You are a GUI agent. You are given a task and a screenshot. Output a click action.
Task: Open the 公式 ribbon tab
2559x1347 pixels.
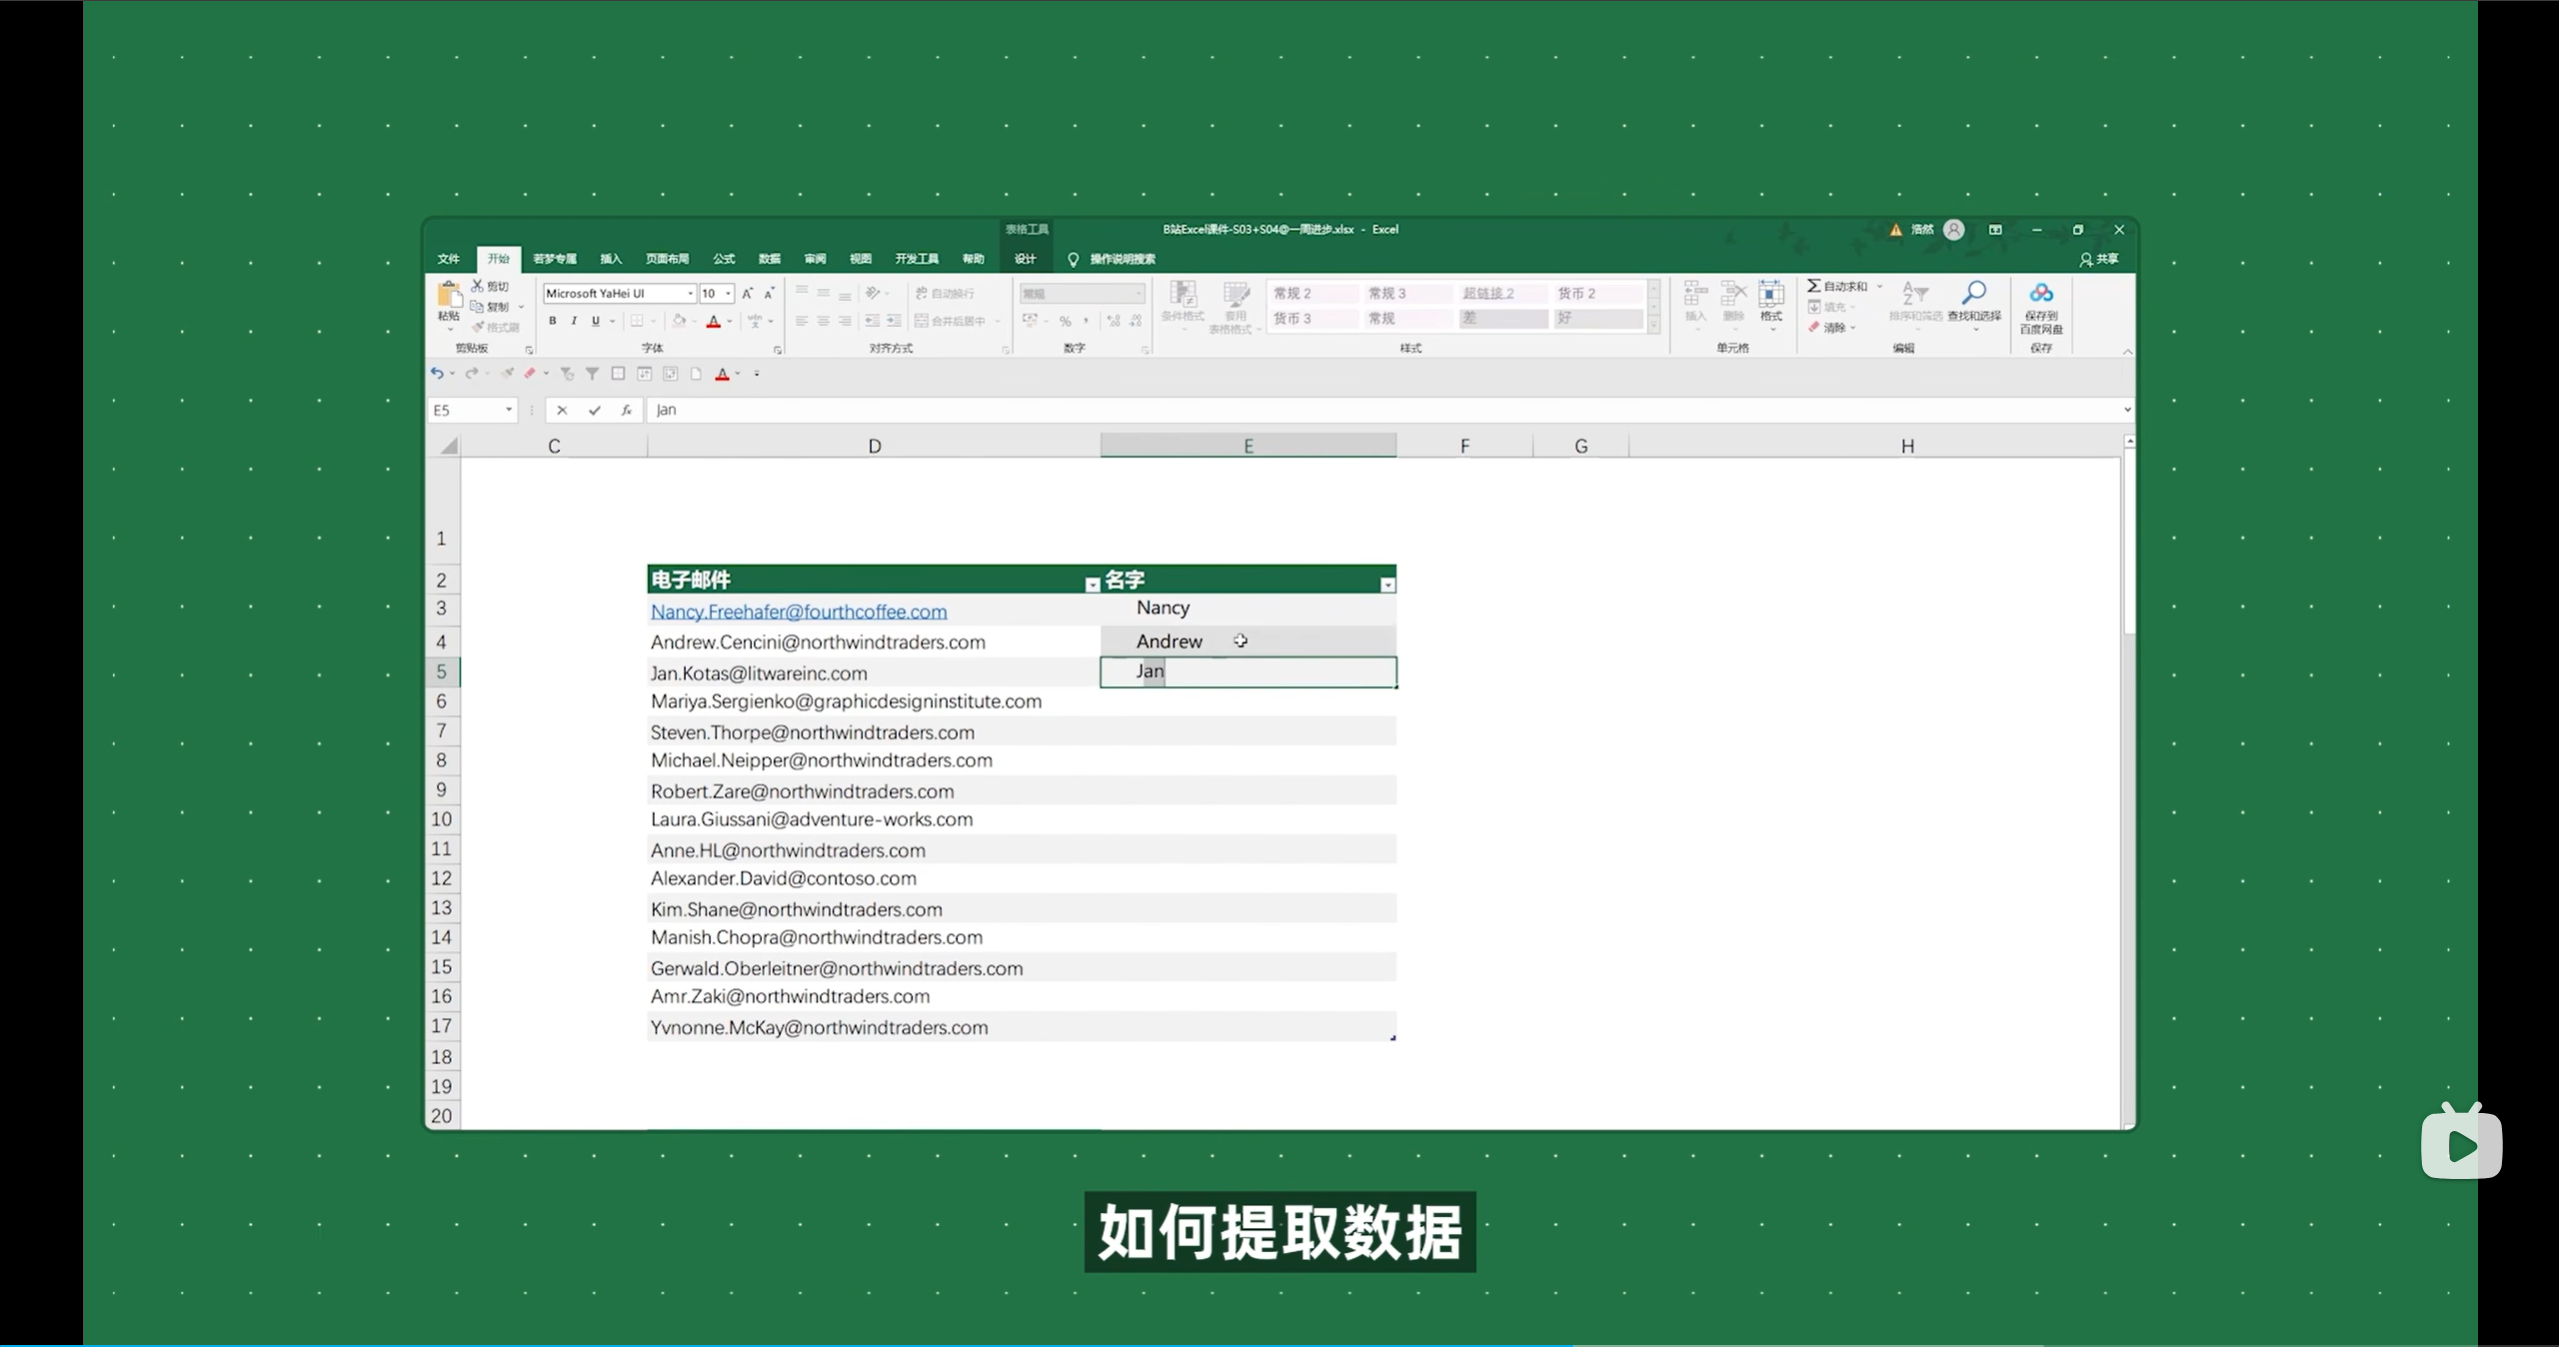pyautogui.click(x=723, y=259)
